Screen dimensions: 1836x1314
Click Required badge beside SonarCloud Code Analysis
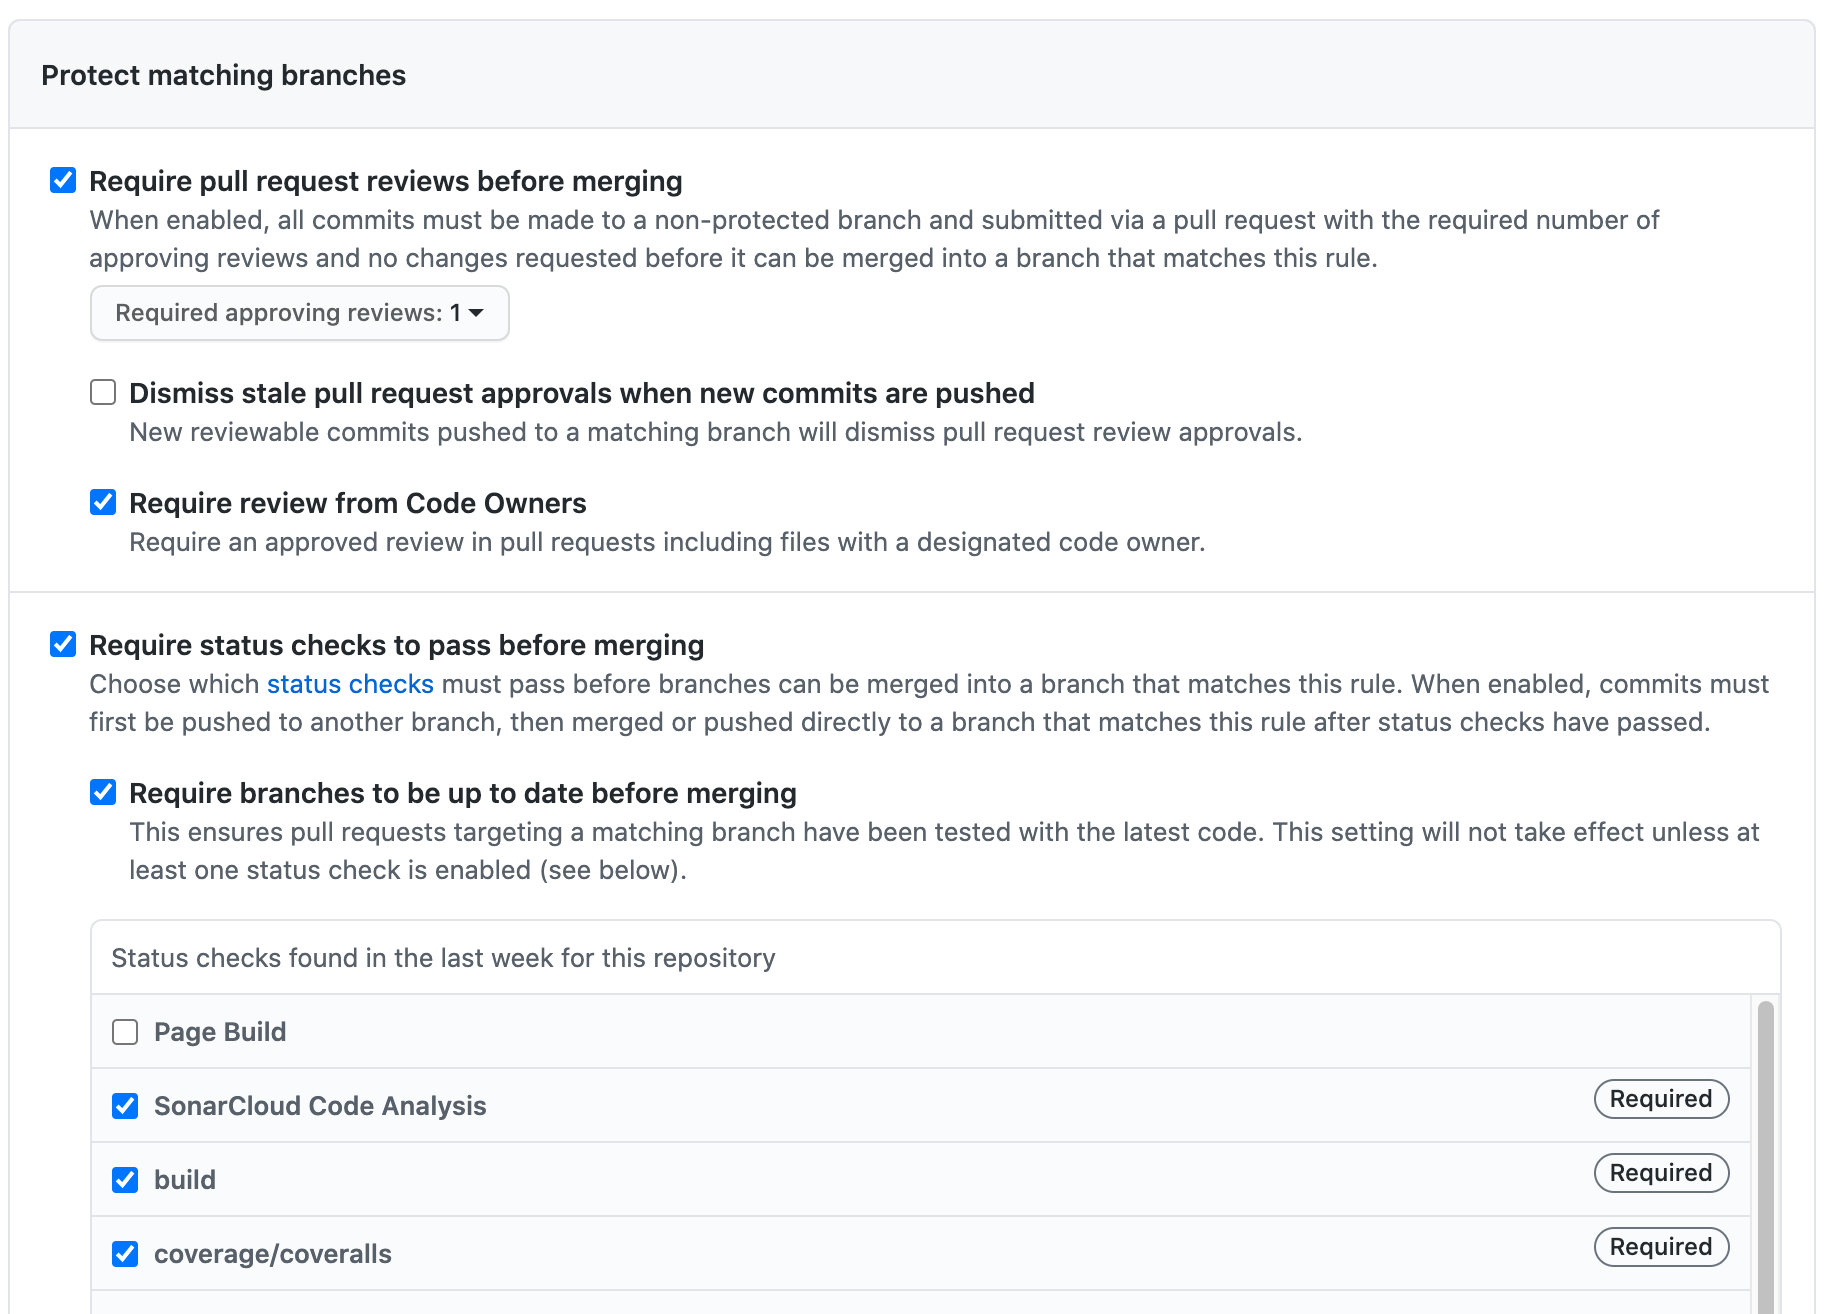1660,1099
